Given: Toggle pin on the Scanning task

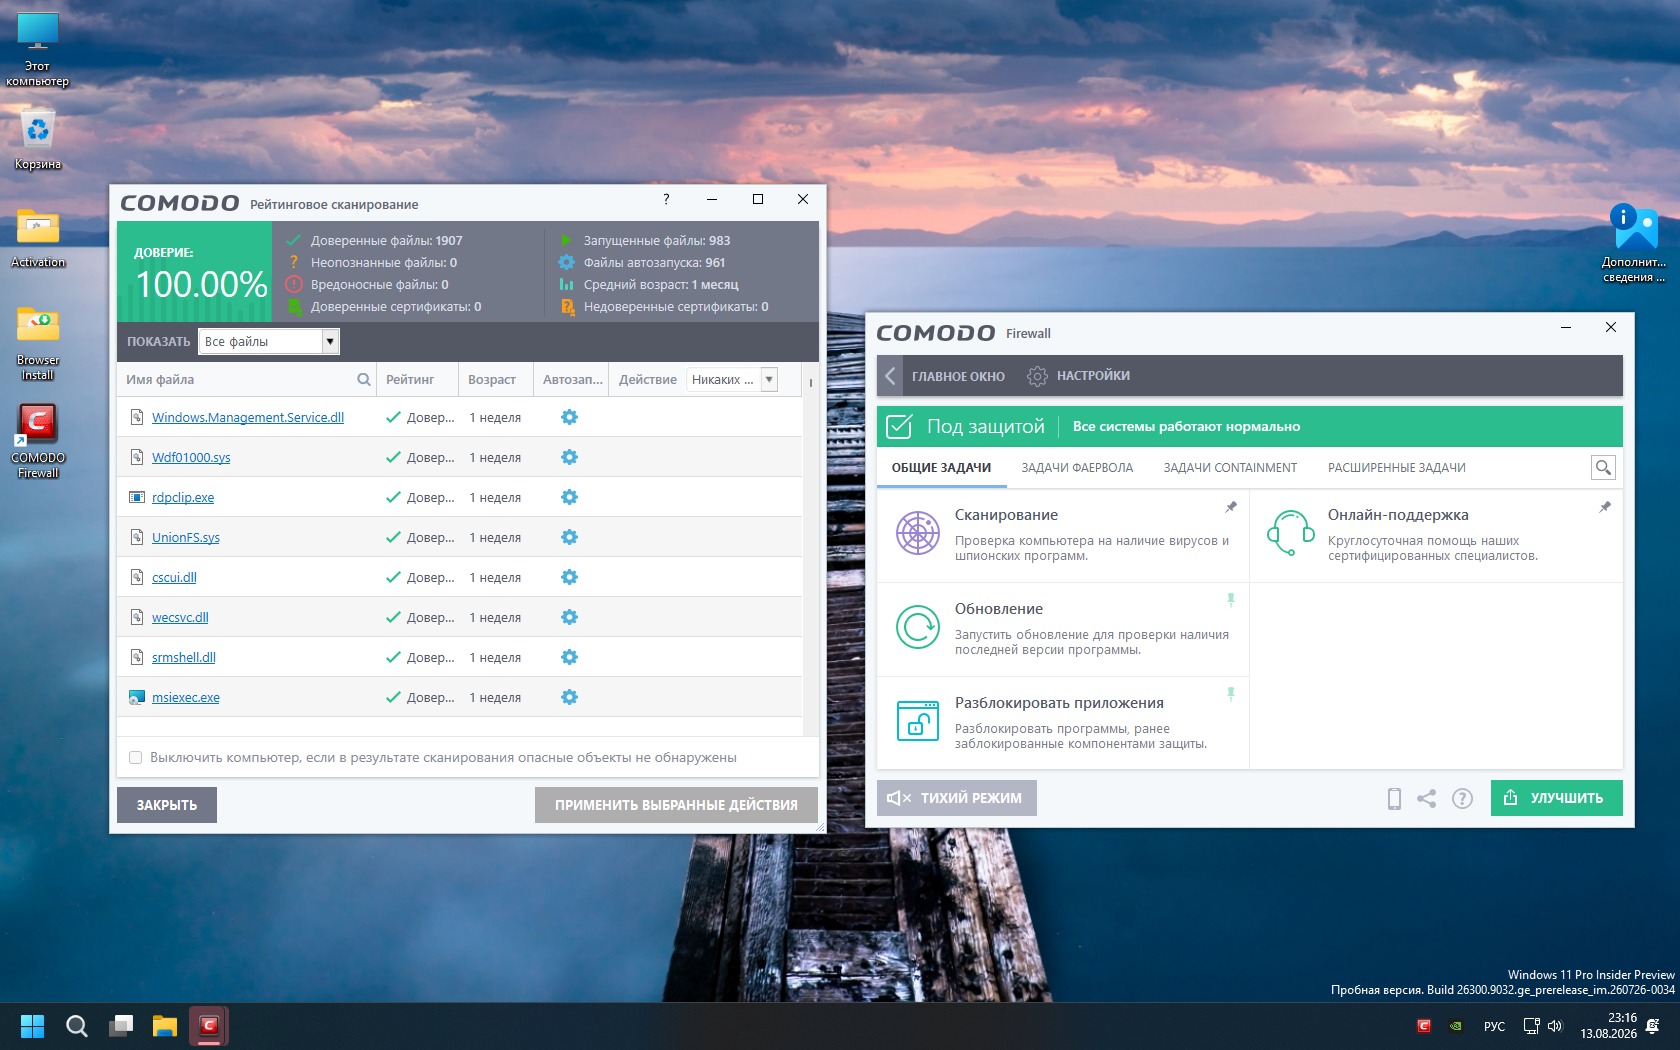Looking at the screenshot, I should click(1231, 507).
